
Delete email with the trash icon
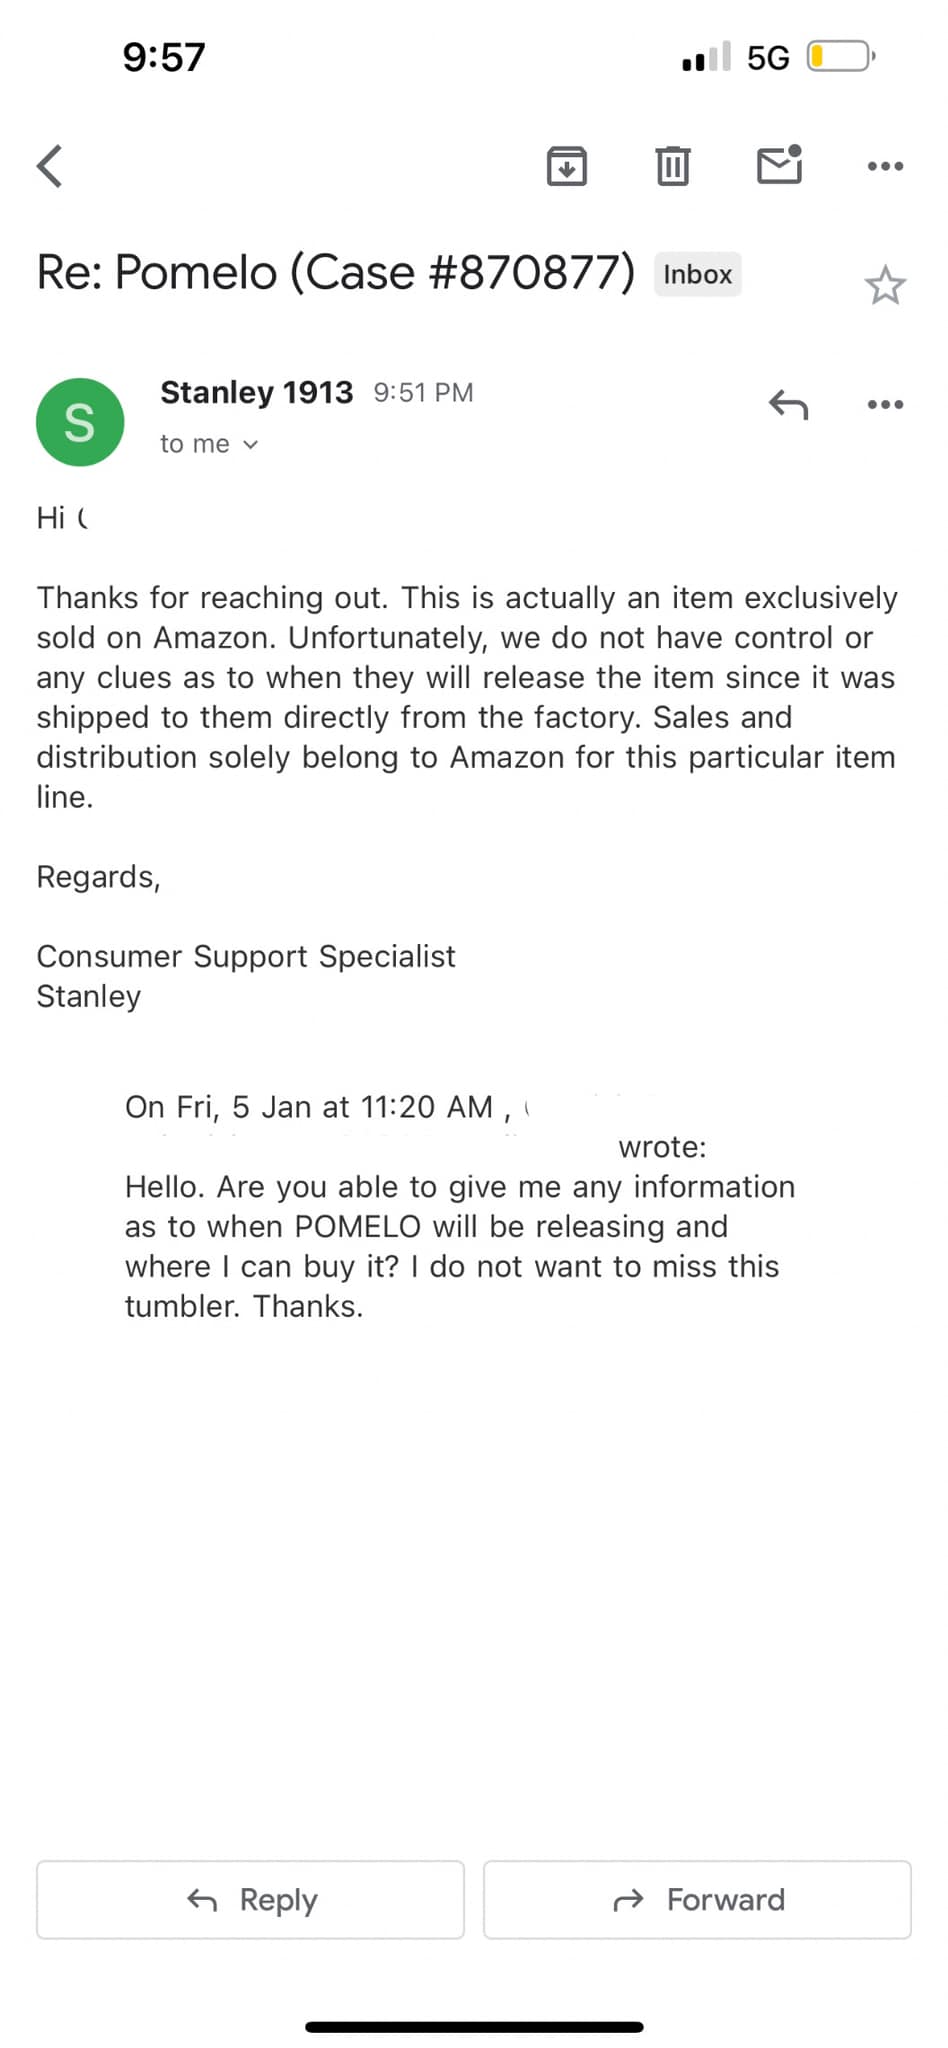pyautogui.click(x=673, y=166)
